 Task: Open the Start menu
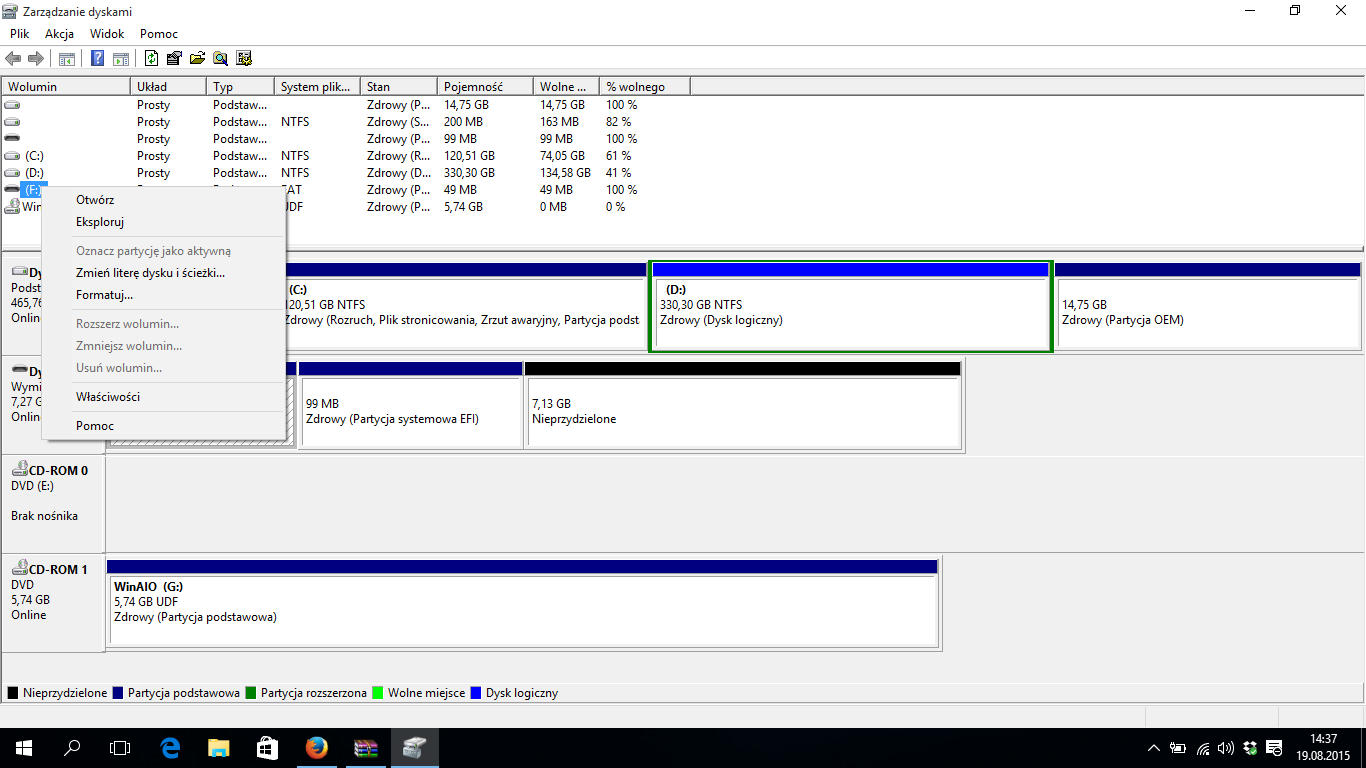tap(23, 748)
